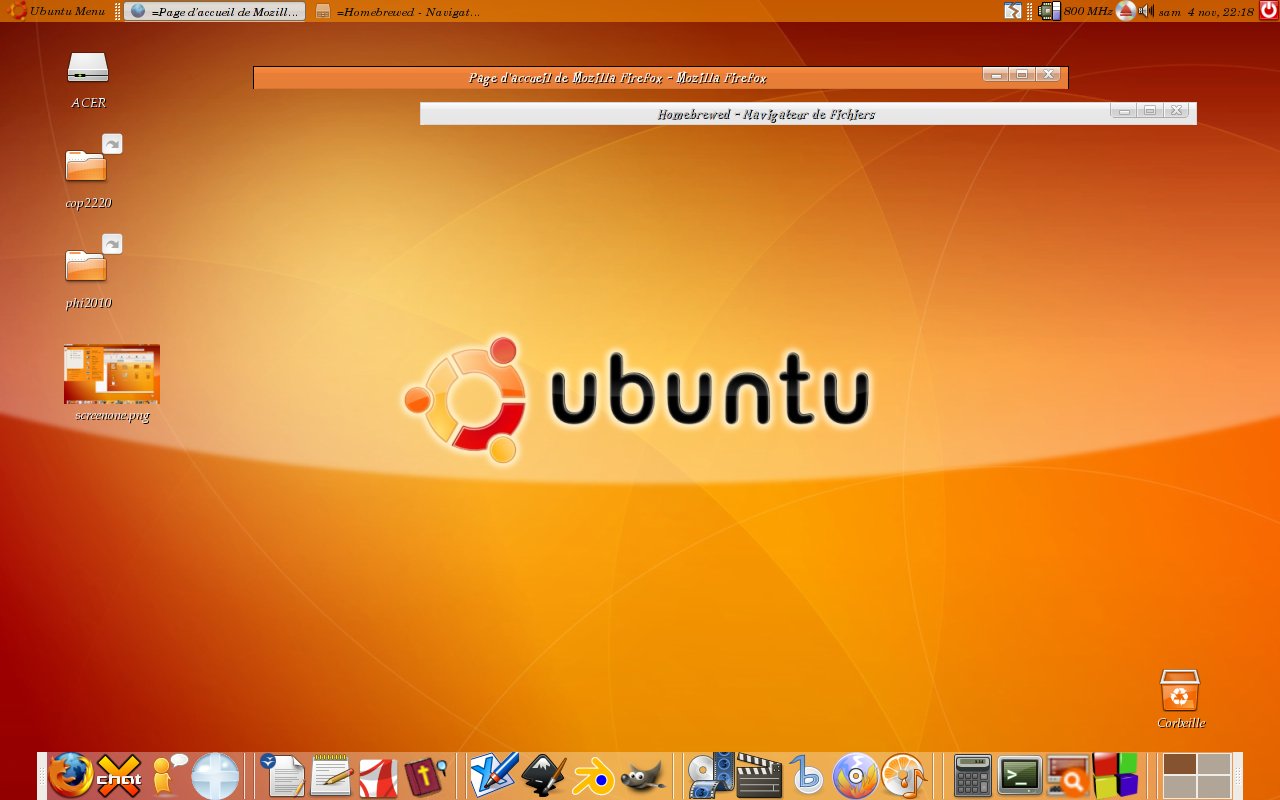The height and width of the screenshot is (800, 1280).
Task: Open the clapperboard video editor icon
Action: click(759, 776)
